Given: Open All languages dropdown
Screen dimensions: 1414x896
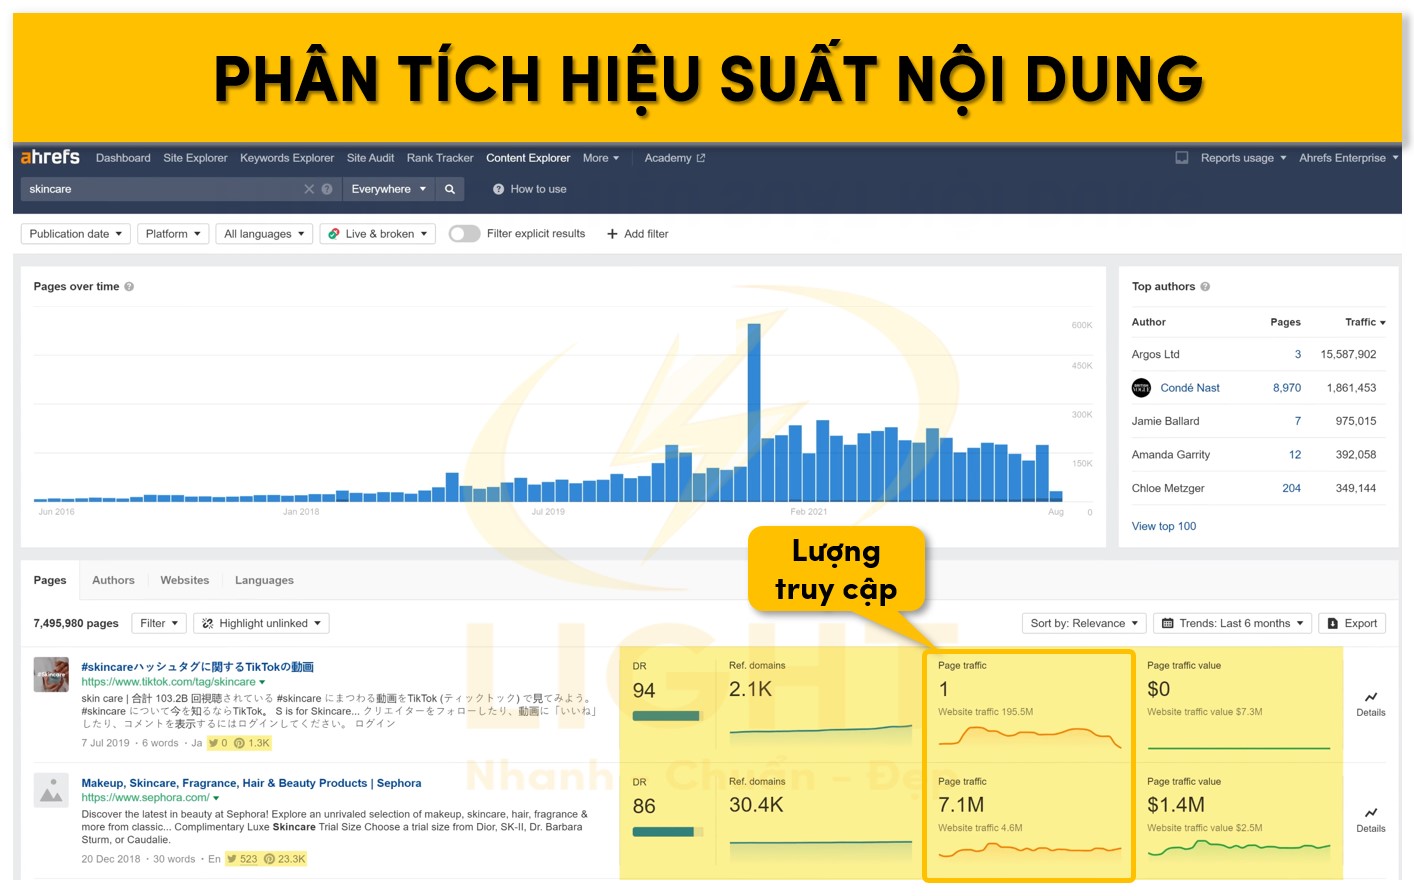Looking at the screenshot, I should click(x=264, y=234).
